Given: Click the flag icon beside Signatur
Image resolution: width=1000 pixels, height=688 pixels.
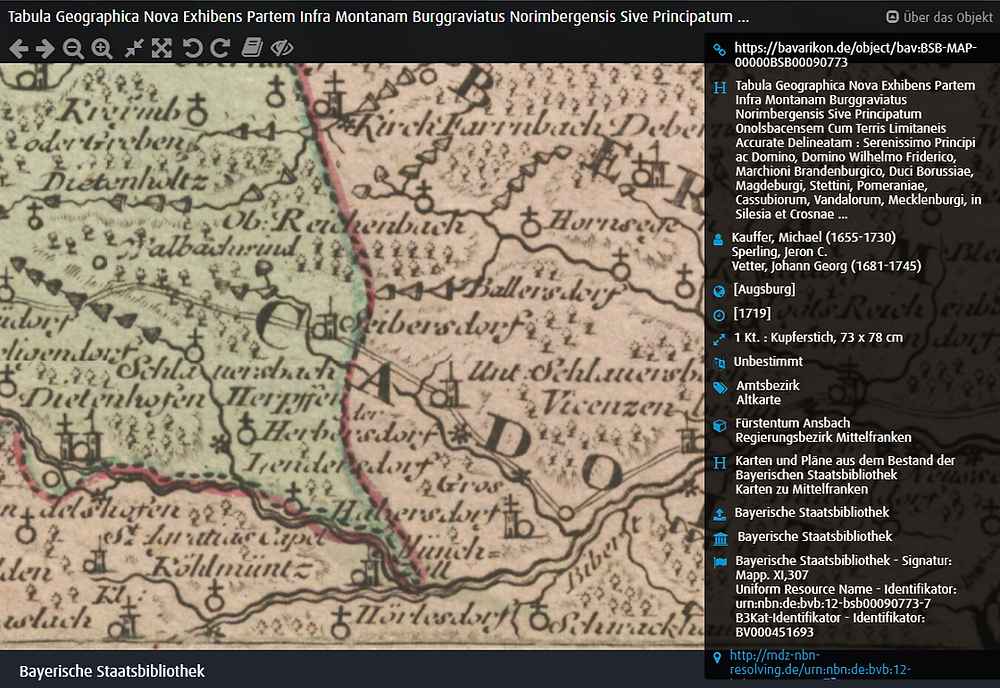Looking at the screenshot, I should [x=720, y=562].
